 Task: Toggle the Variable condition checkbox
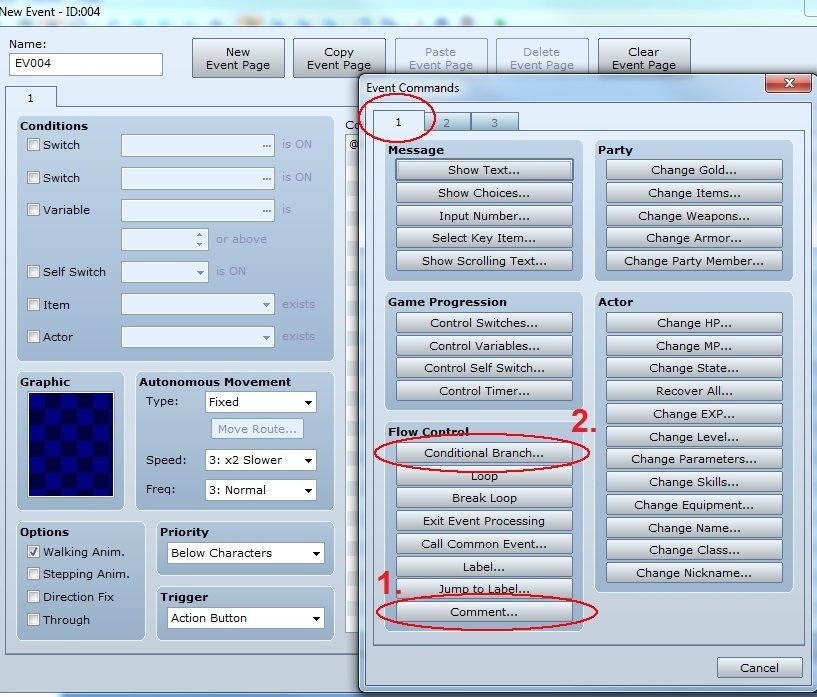point(34,210)
